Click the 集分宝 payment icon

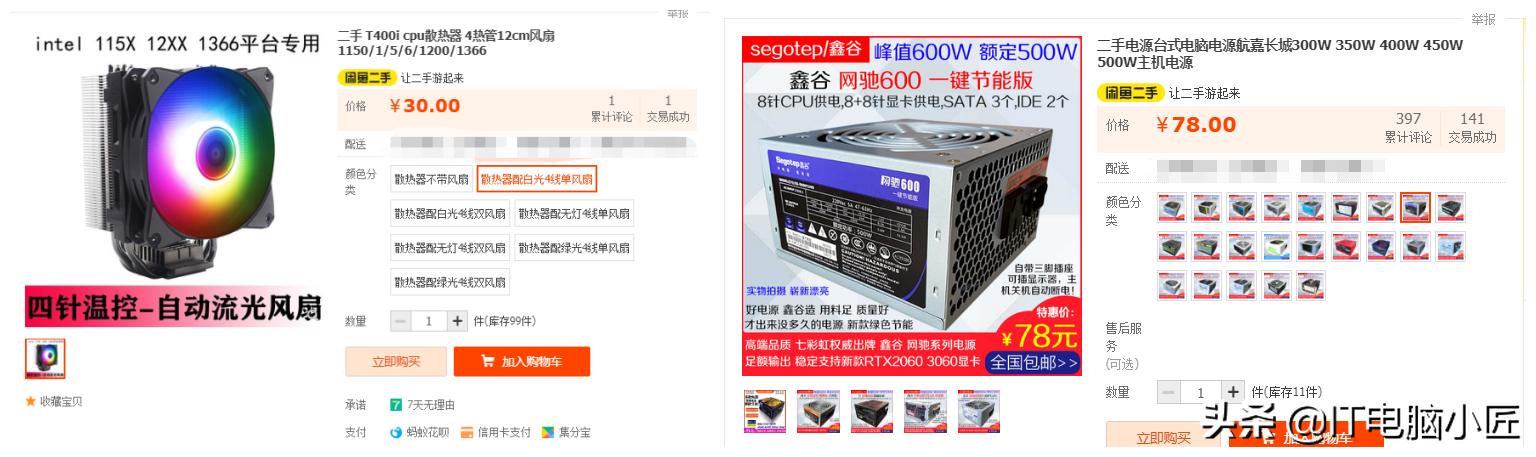(x=548, y=433)
